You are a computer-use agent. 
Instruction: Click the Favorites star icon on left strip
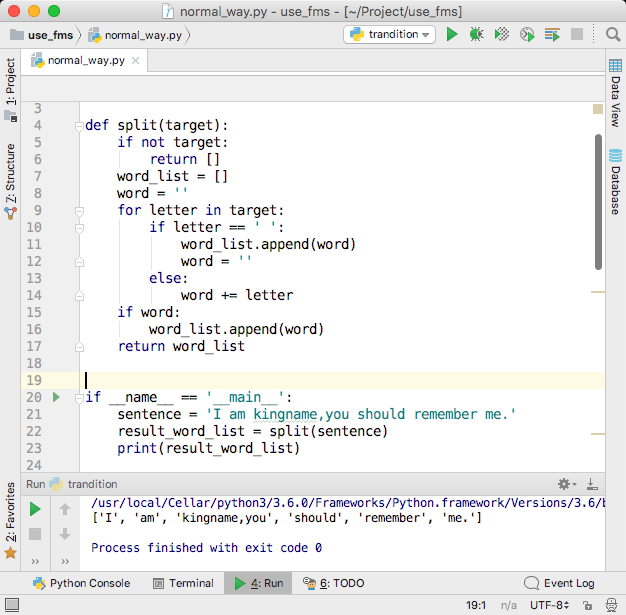(x=10, y=553)
